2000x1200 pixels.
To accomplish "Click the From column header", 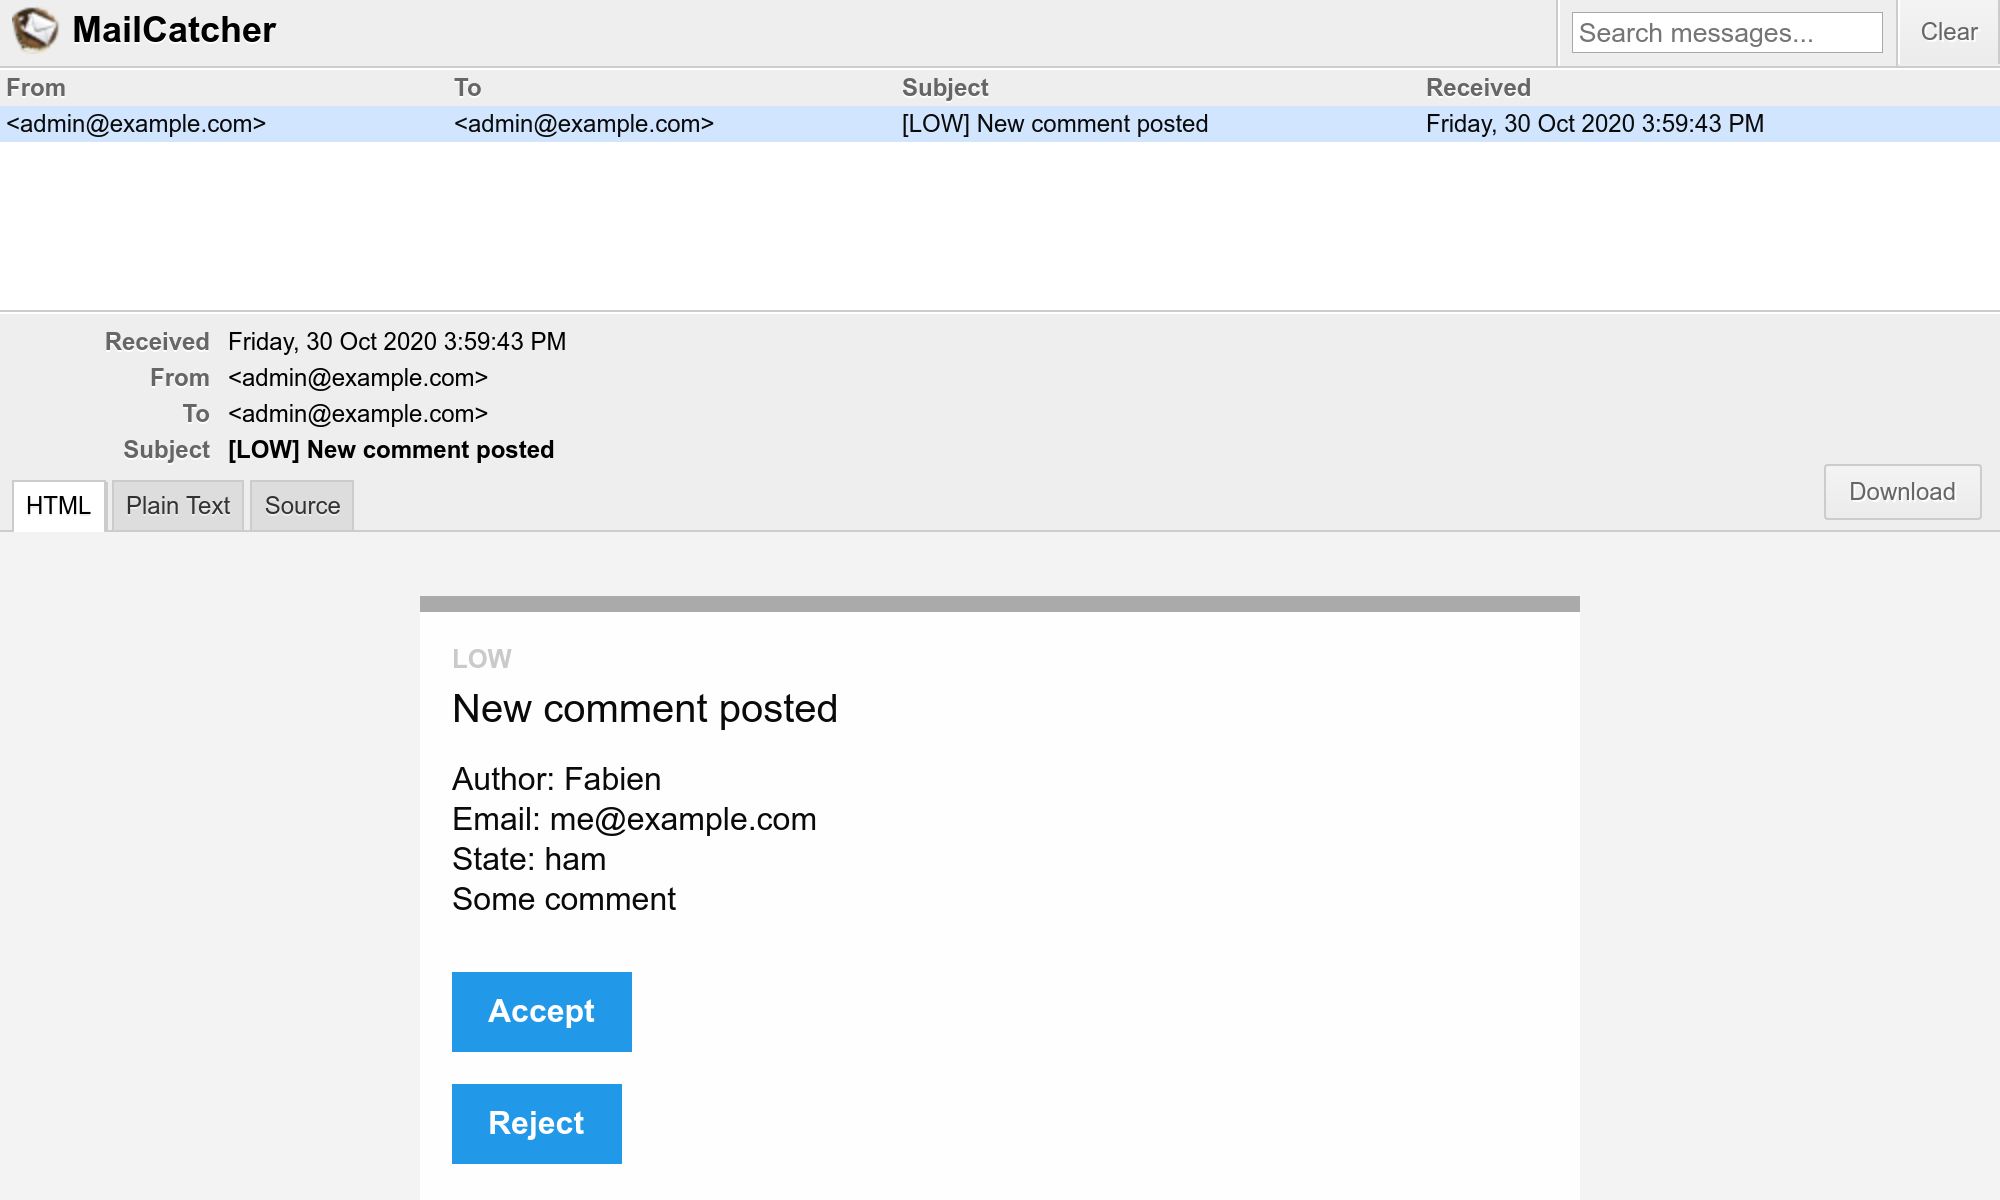I will click(x=36, y=88).
